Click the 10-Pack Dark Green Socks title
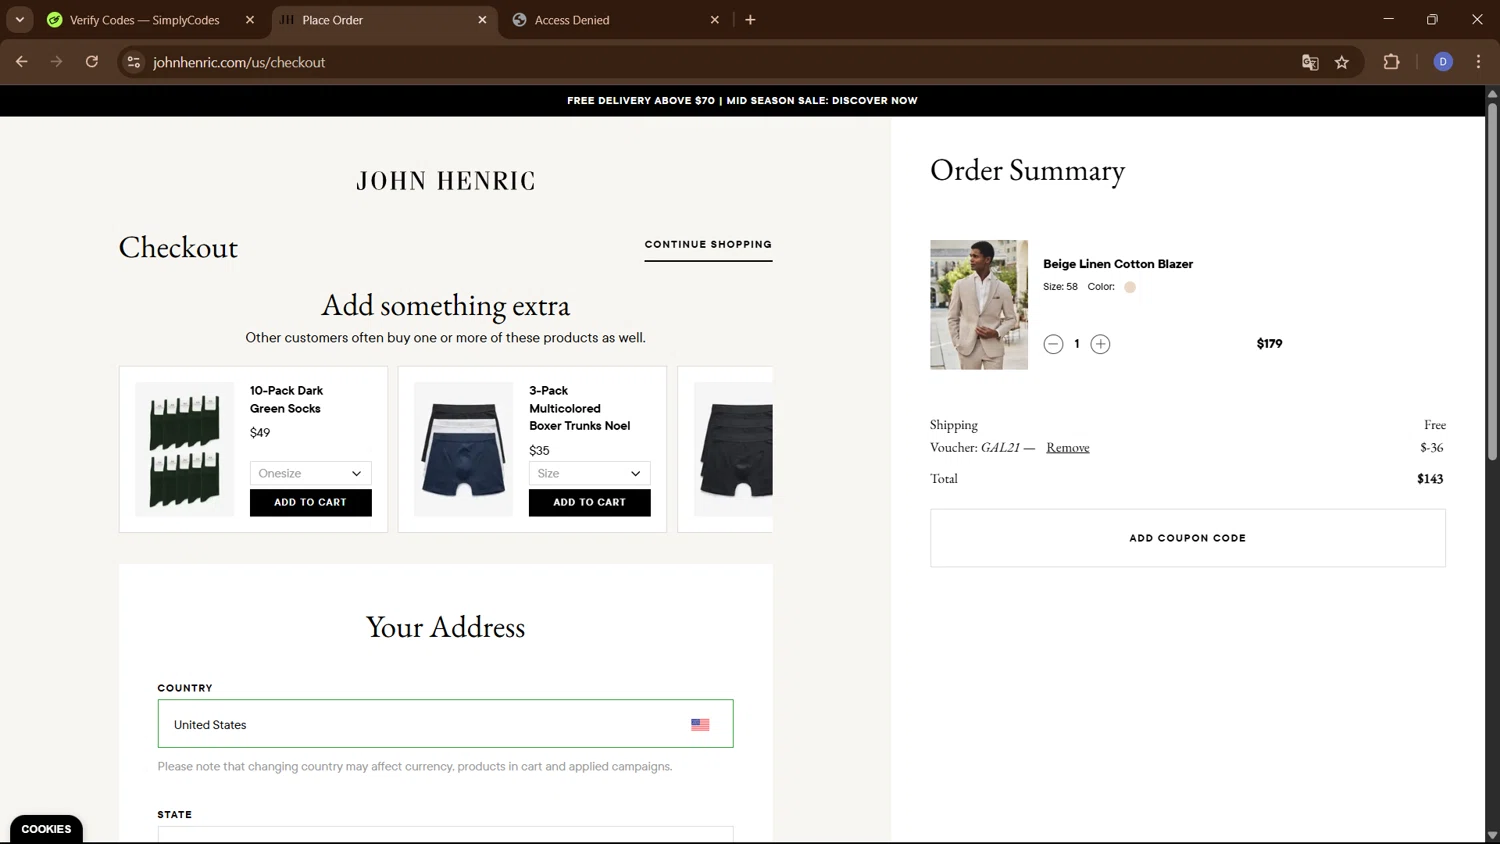 click(x=286, y=400)
